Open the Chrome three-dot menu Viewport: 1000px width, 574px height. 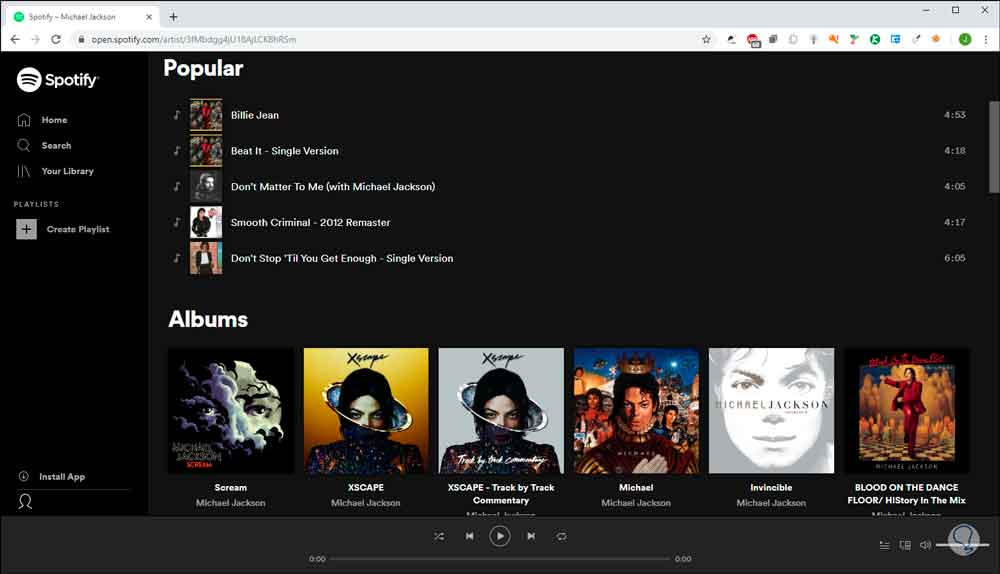pyautogui.click(x=986, y=40)
